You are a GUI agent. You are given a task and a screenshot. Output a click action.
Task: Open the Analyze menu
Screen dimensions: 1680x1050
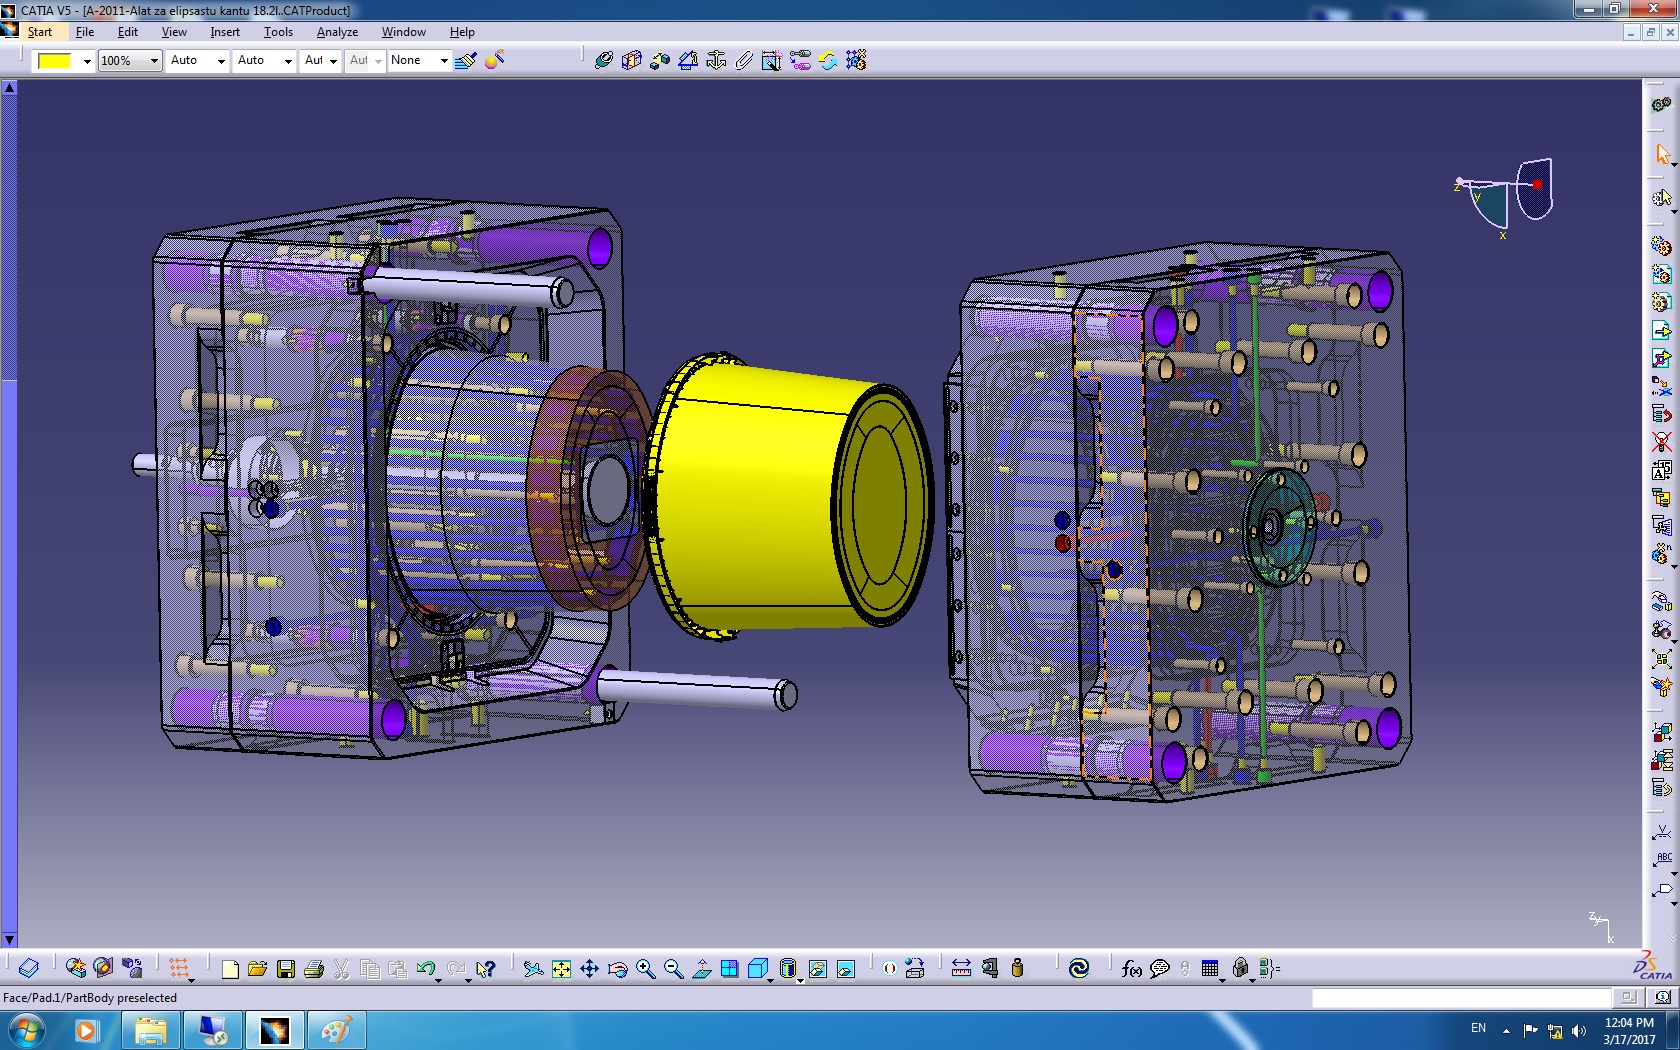pyautogui.click(x=337, y=32)
